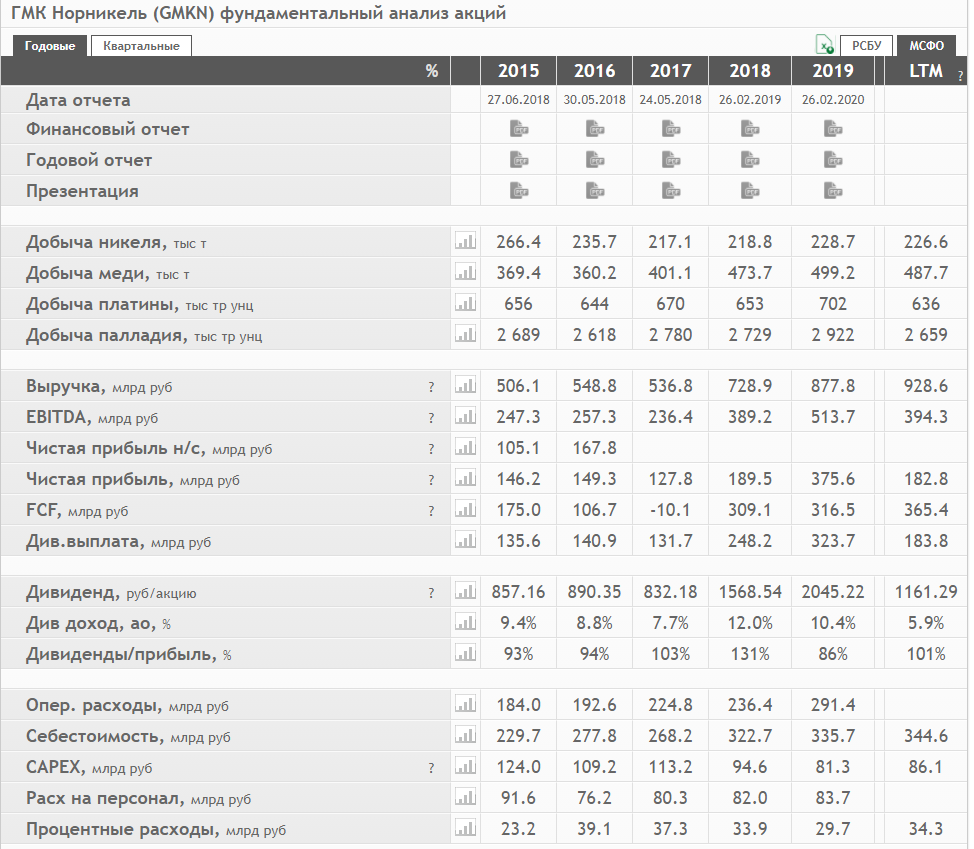Show chart for Дивиденд руб/акцию

pos(465,591)
